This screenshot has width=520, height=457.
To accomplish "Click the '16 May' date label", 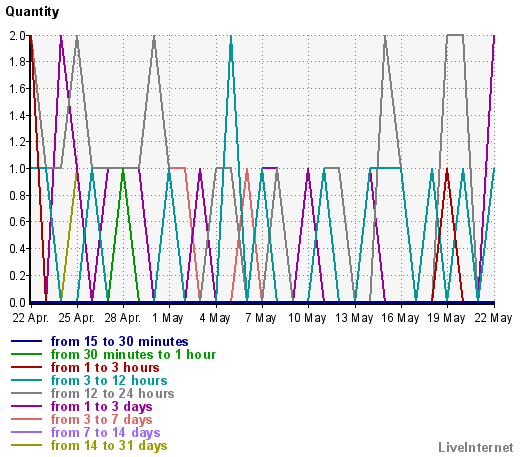I will 400,318.
